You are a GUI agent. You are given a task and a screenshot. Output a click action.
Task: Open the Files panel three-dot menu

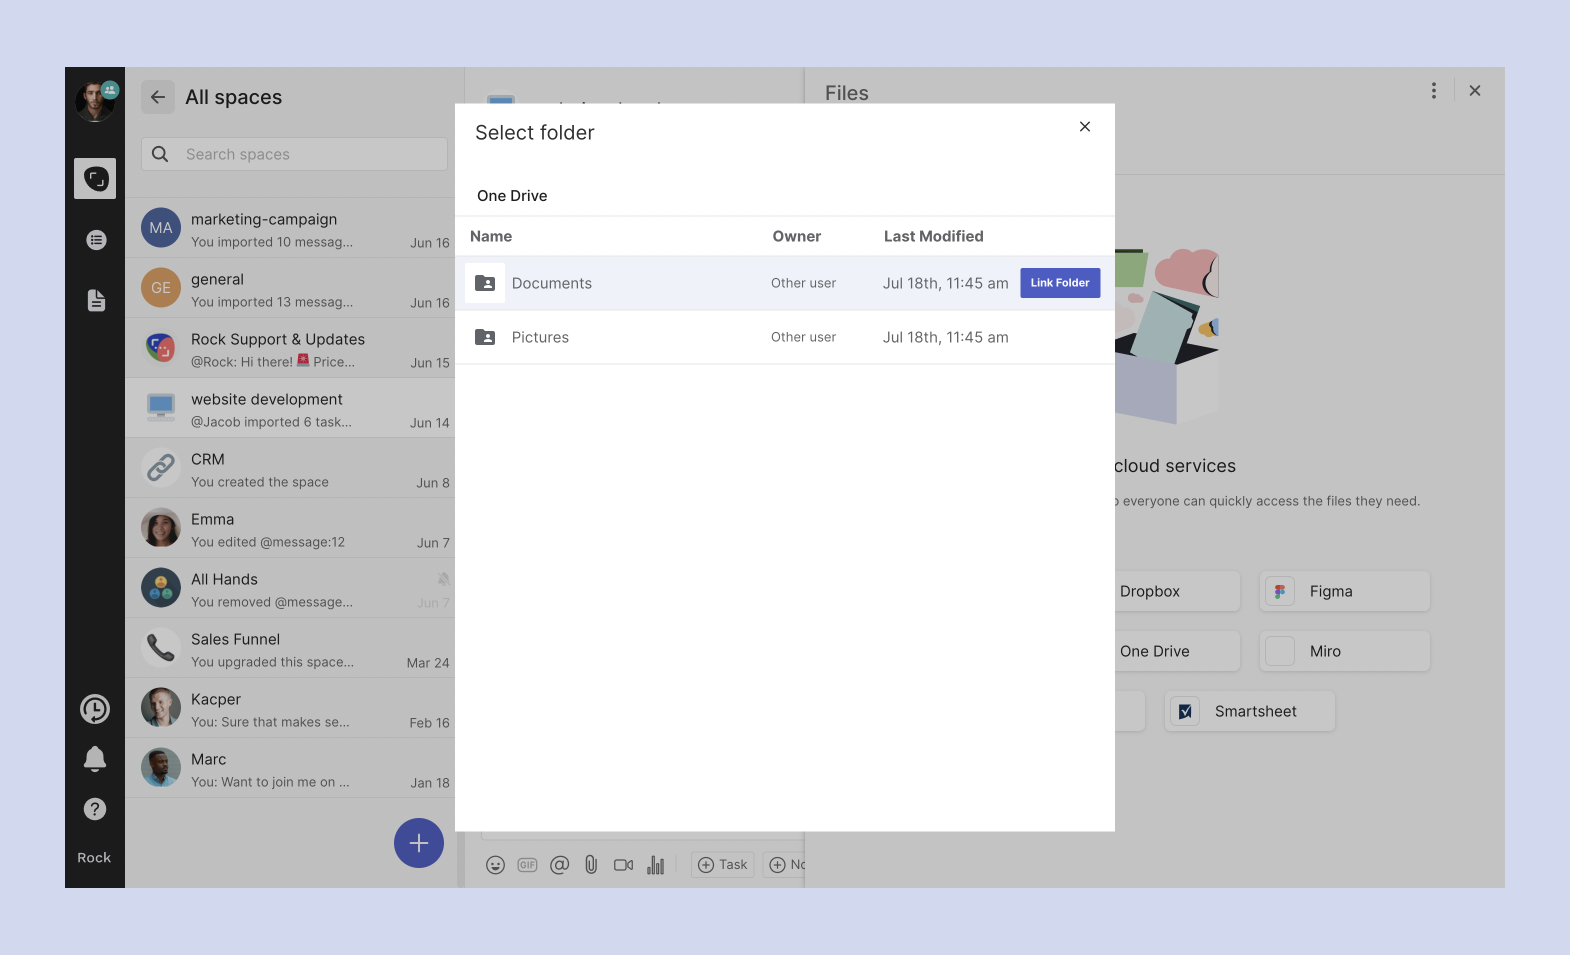[1433, 91]
